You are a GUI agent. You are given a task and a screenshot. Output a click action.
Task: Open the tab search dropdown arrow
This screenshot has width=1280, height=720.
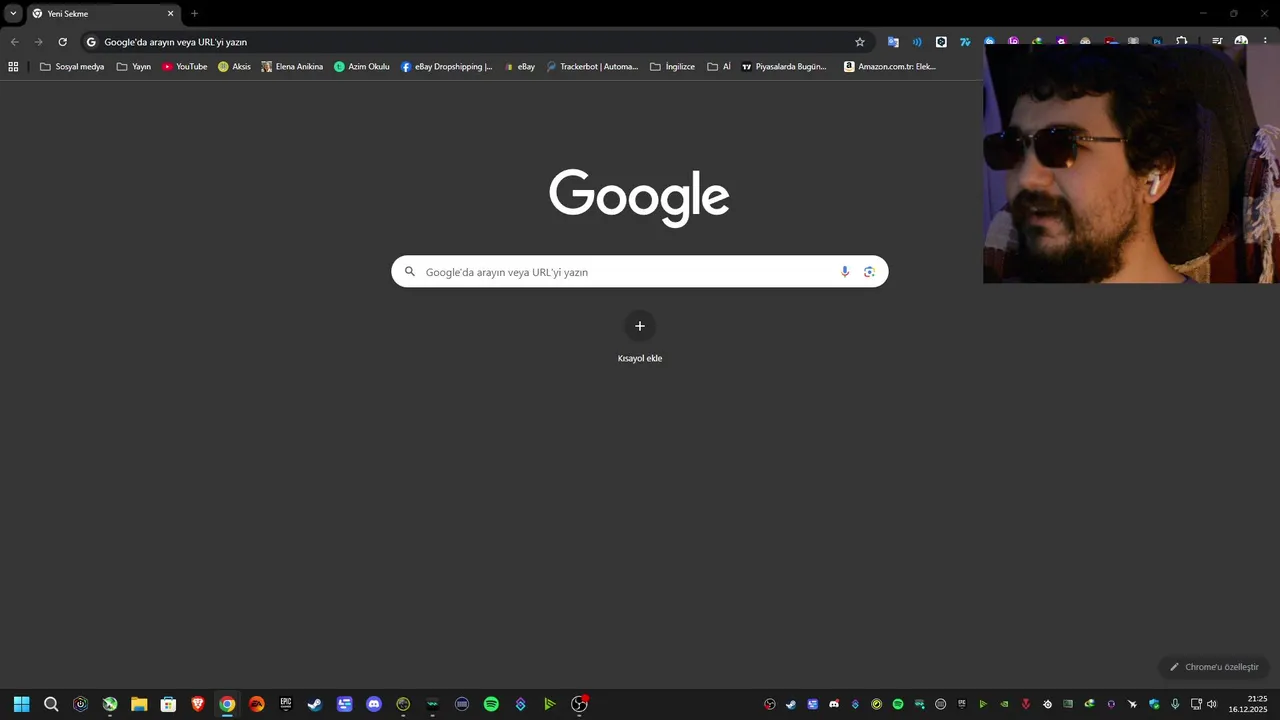(x=13, y=13)
